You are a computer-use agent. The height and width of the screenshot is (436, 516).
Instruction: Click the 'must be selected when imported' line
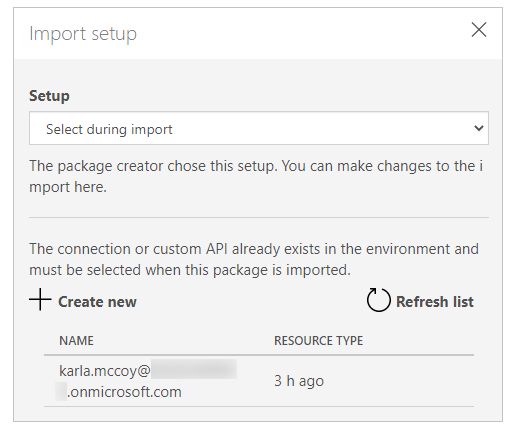click(190, 270)
